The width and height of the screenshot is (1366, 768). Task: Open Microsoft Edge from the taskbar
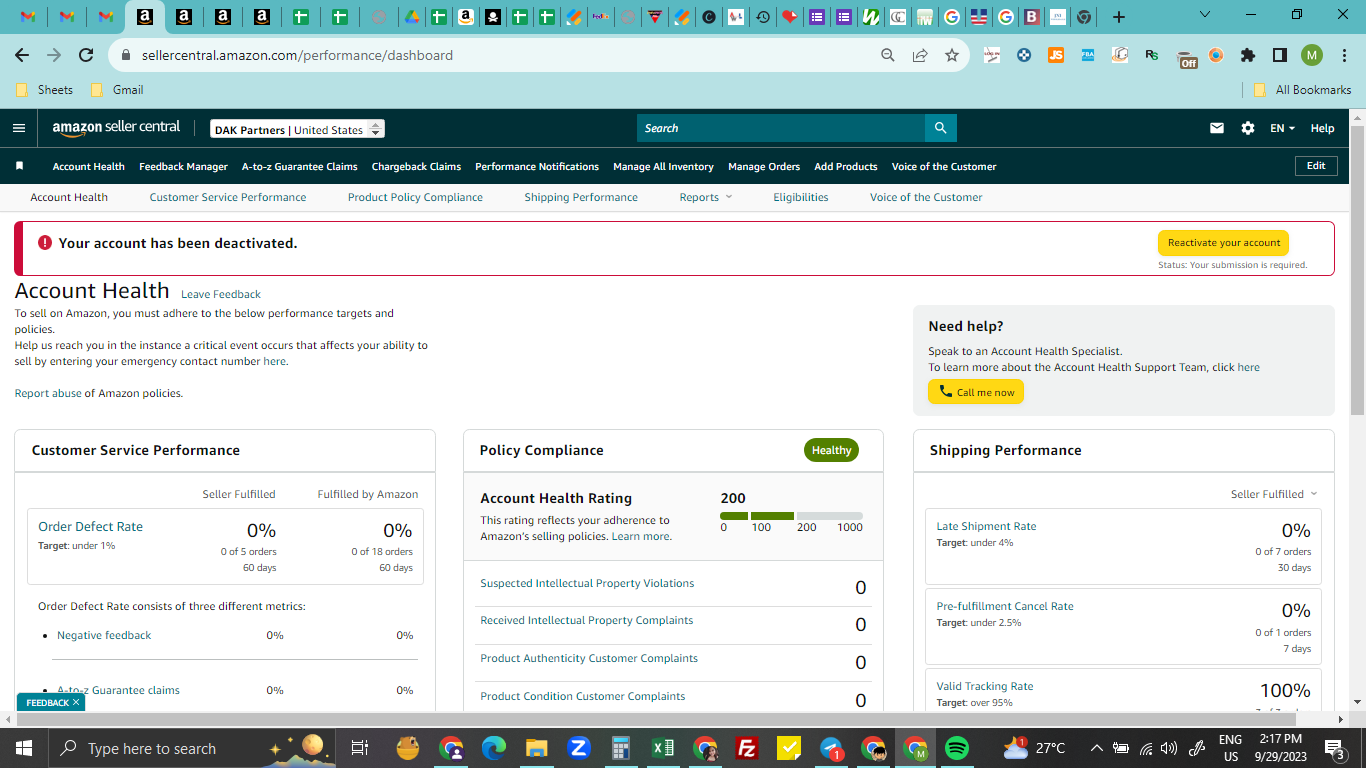pyautogui.click(x=494, y=748)
